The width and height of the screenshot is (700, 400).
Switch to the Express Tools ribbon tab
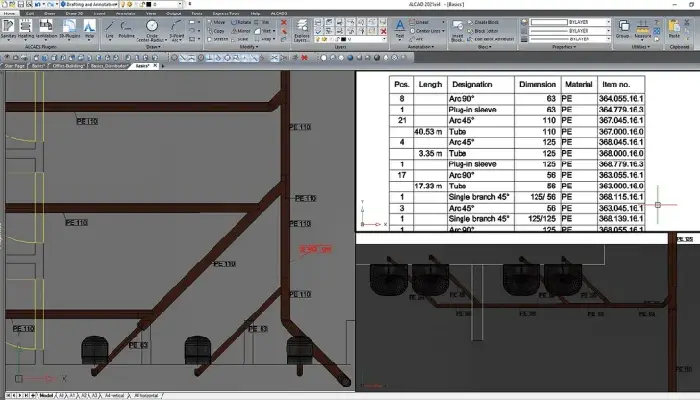tap(226, 13)
